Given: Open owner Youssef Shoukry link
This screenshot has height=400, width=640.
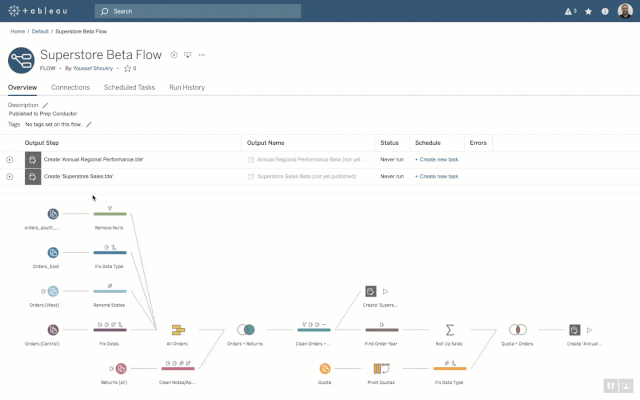Looking at the screenshot, I should tap(93, 68).
